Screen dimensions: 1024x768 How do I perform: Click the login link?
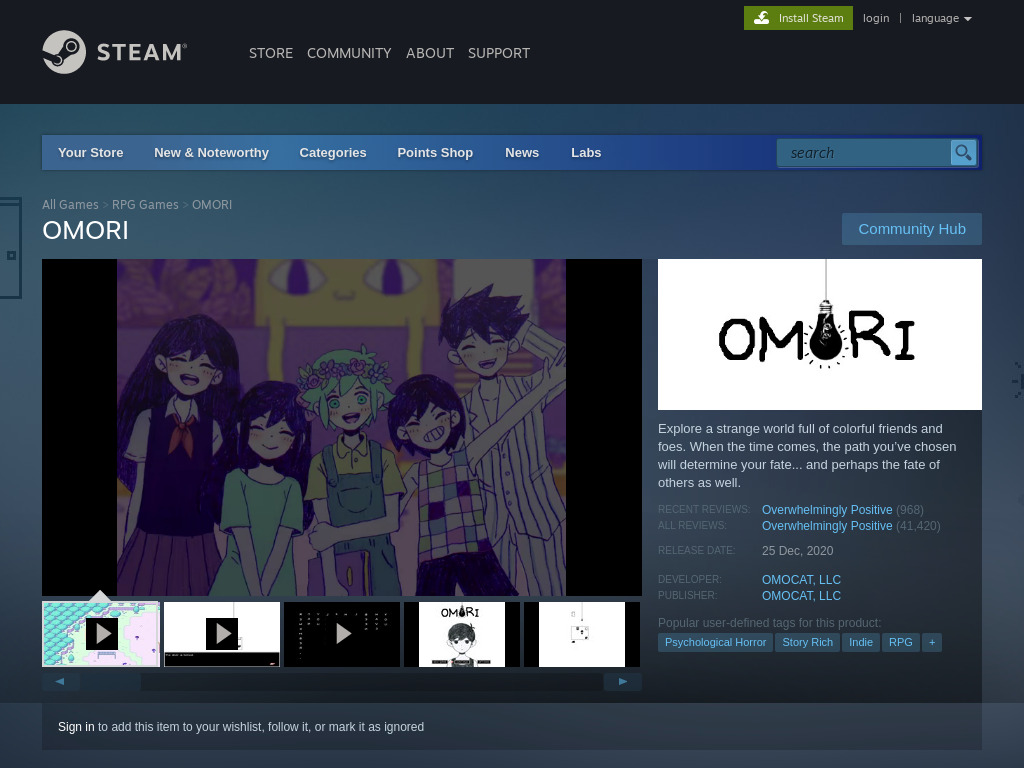point(876,18)
